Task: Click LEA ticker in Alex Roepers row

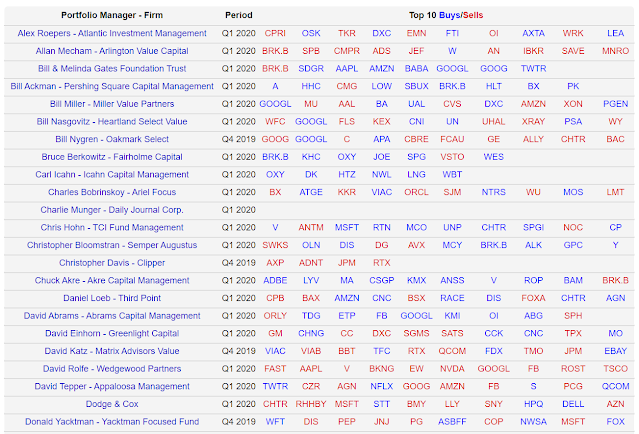Action: [x=615, y=33]
